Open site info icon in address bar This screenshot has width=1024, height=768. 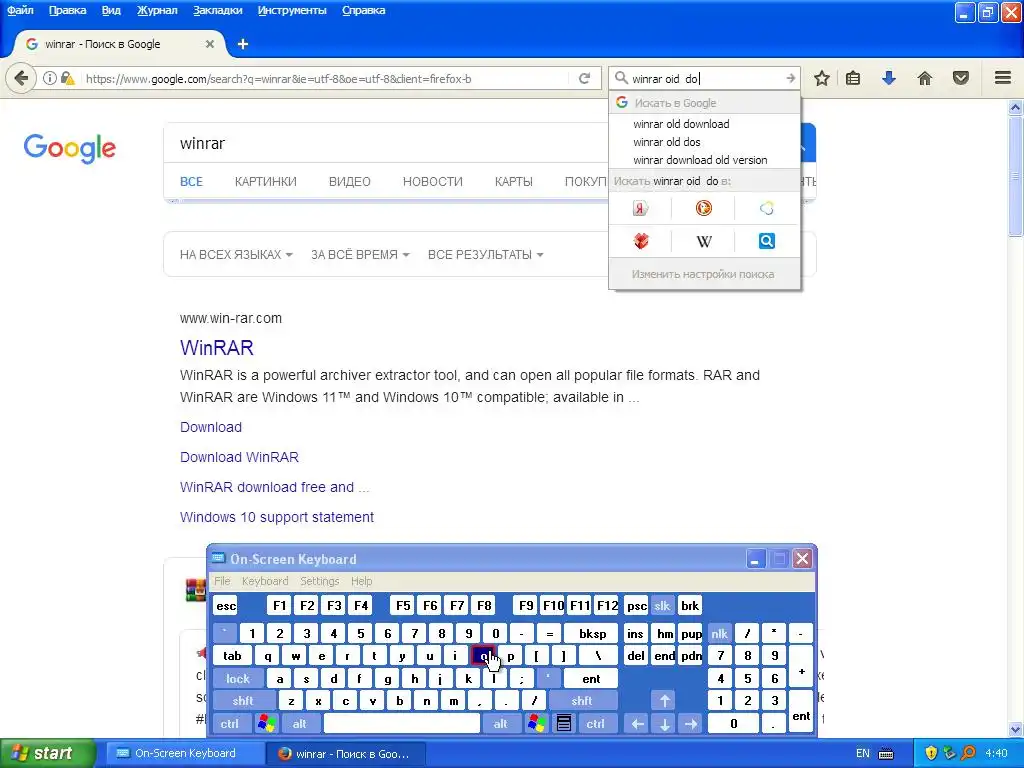click(x=50, y=79)
